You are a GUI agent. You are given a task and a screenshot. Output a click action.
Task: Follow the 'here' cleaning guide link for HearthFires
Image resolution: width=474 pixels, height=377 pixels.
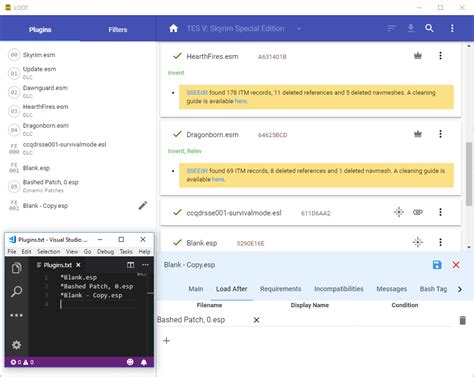pos(240,101)
